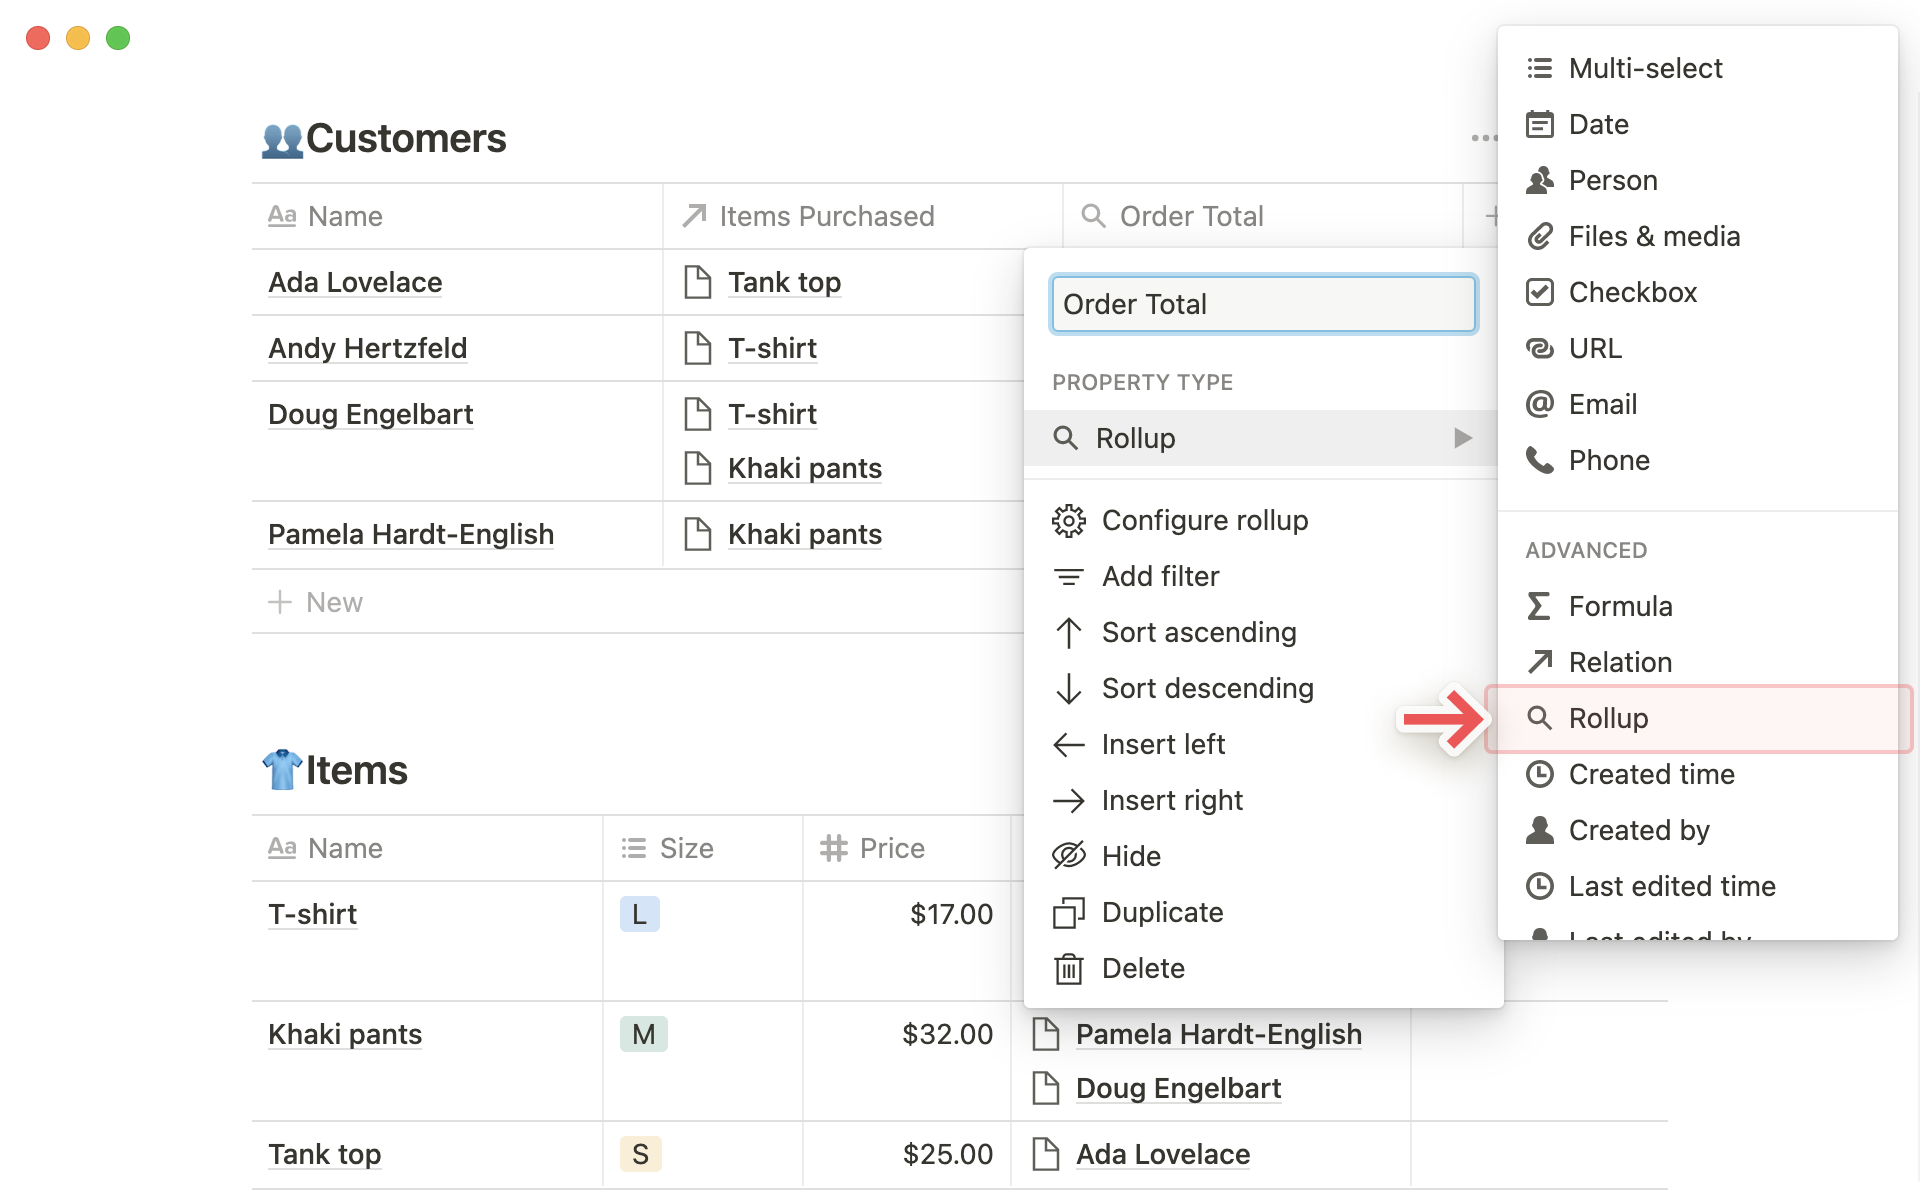
Task: Expand the Rollup property submenu arrow
Action: (1460, 438)
